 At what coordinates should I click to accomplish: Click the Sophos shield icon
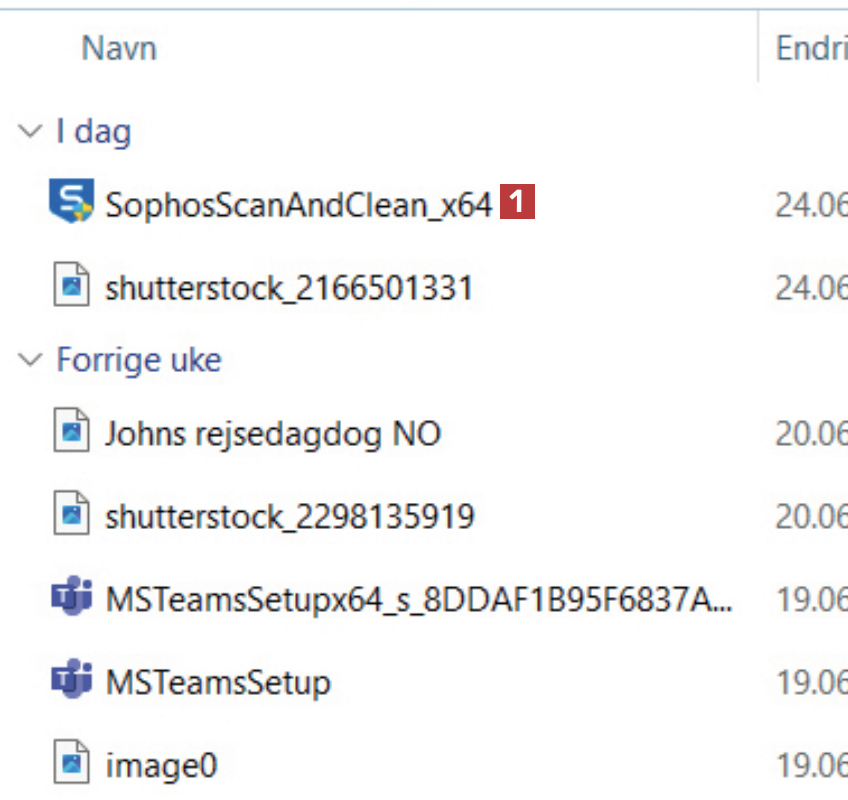tap(71, 203)
